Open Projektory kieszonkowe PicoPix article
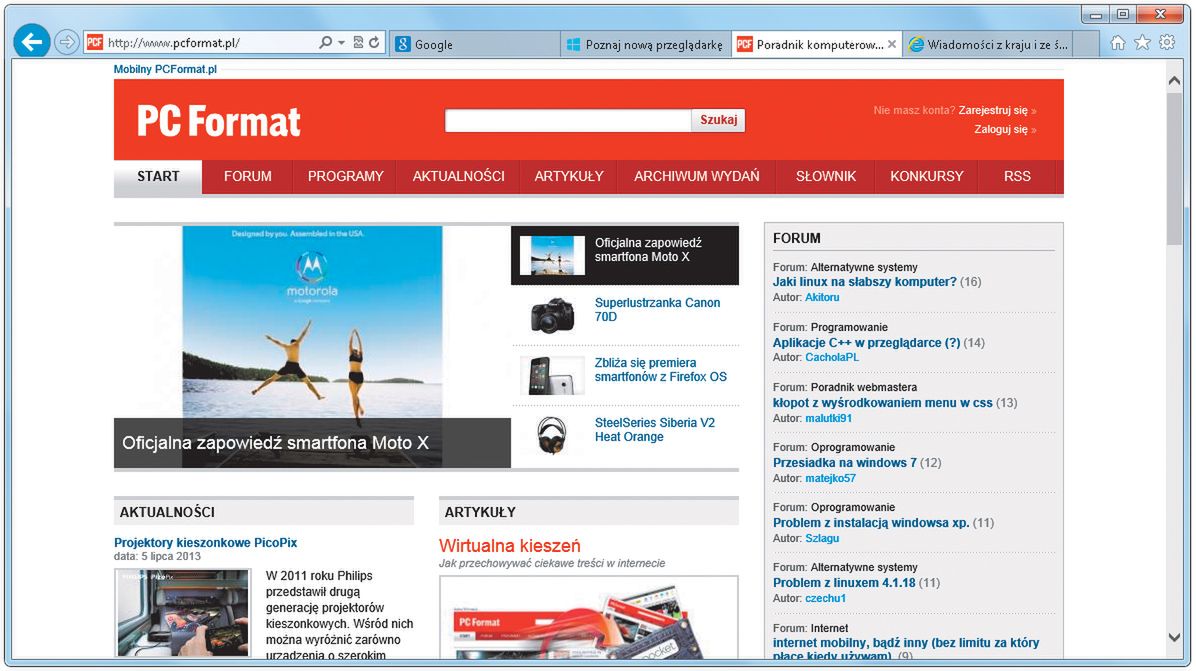 click(205, 543)
